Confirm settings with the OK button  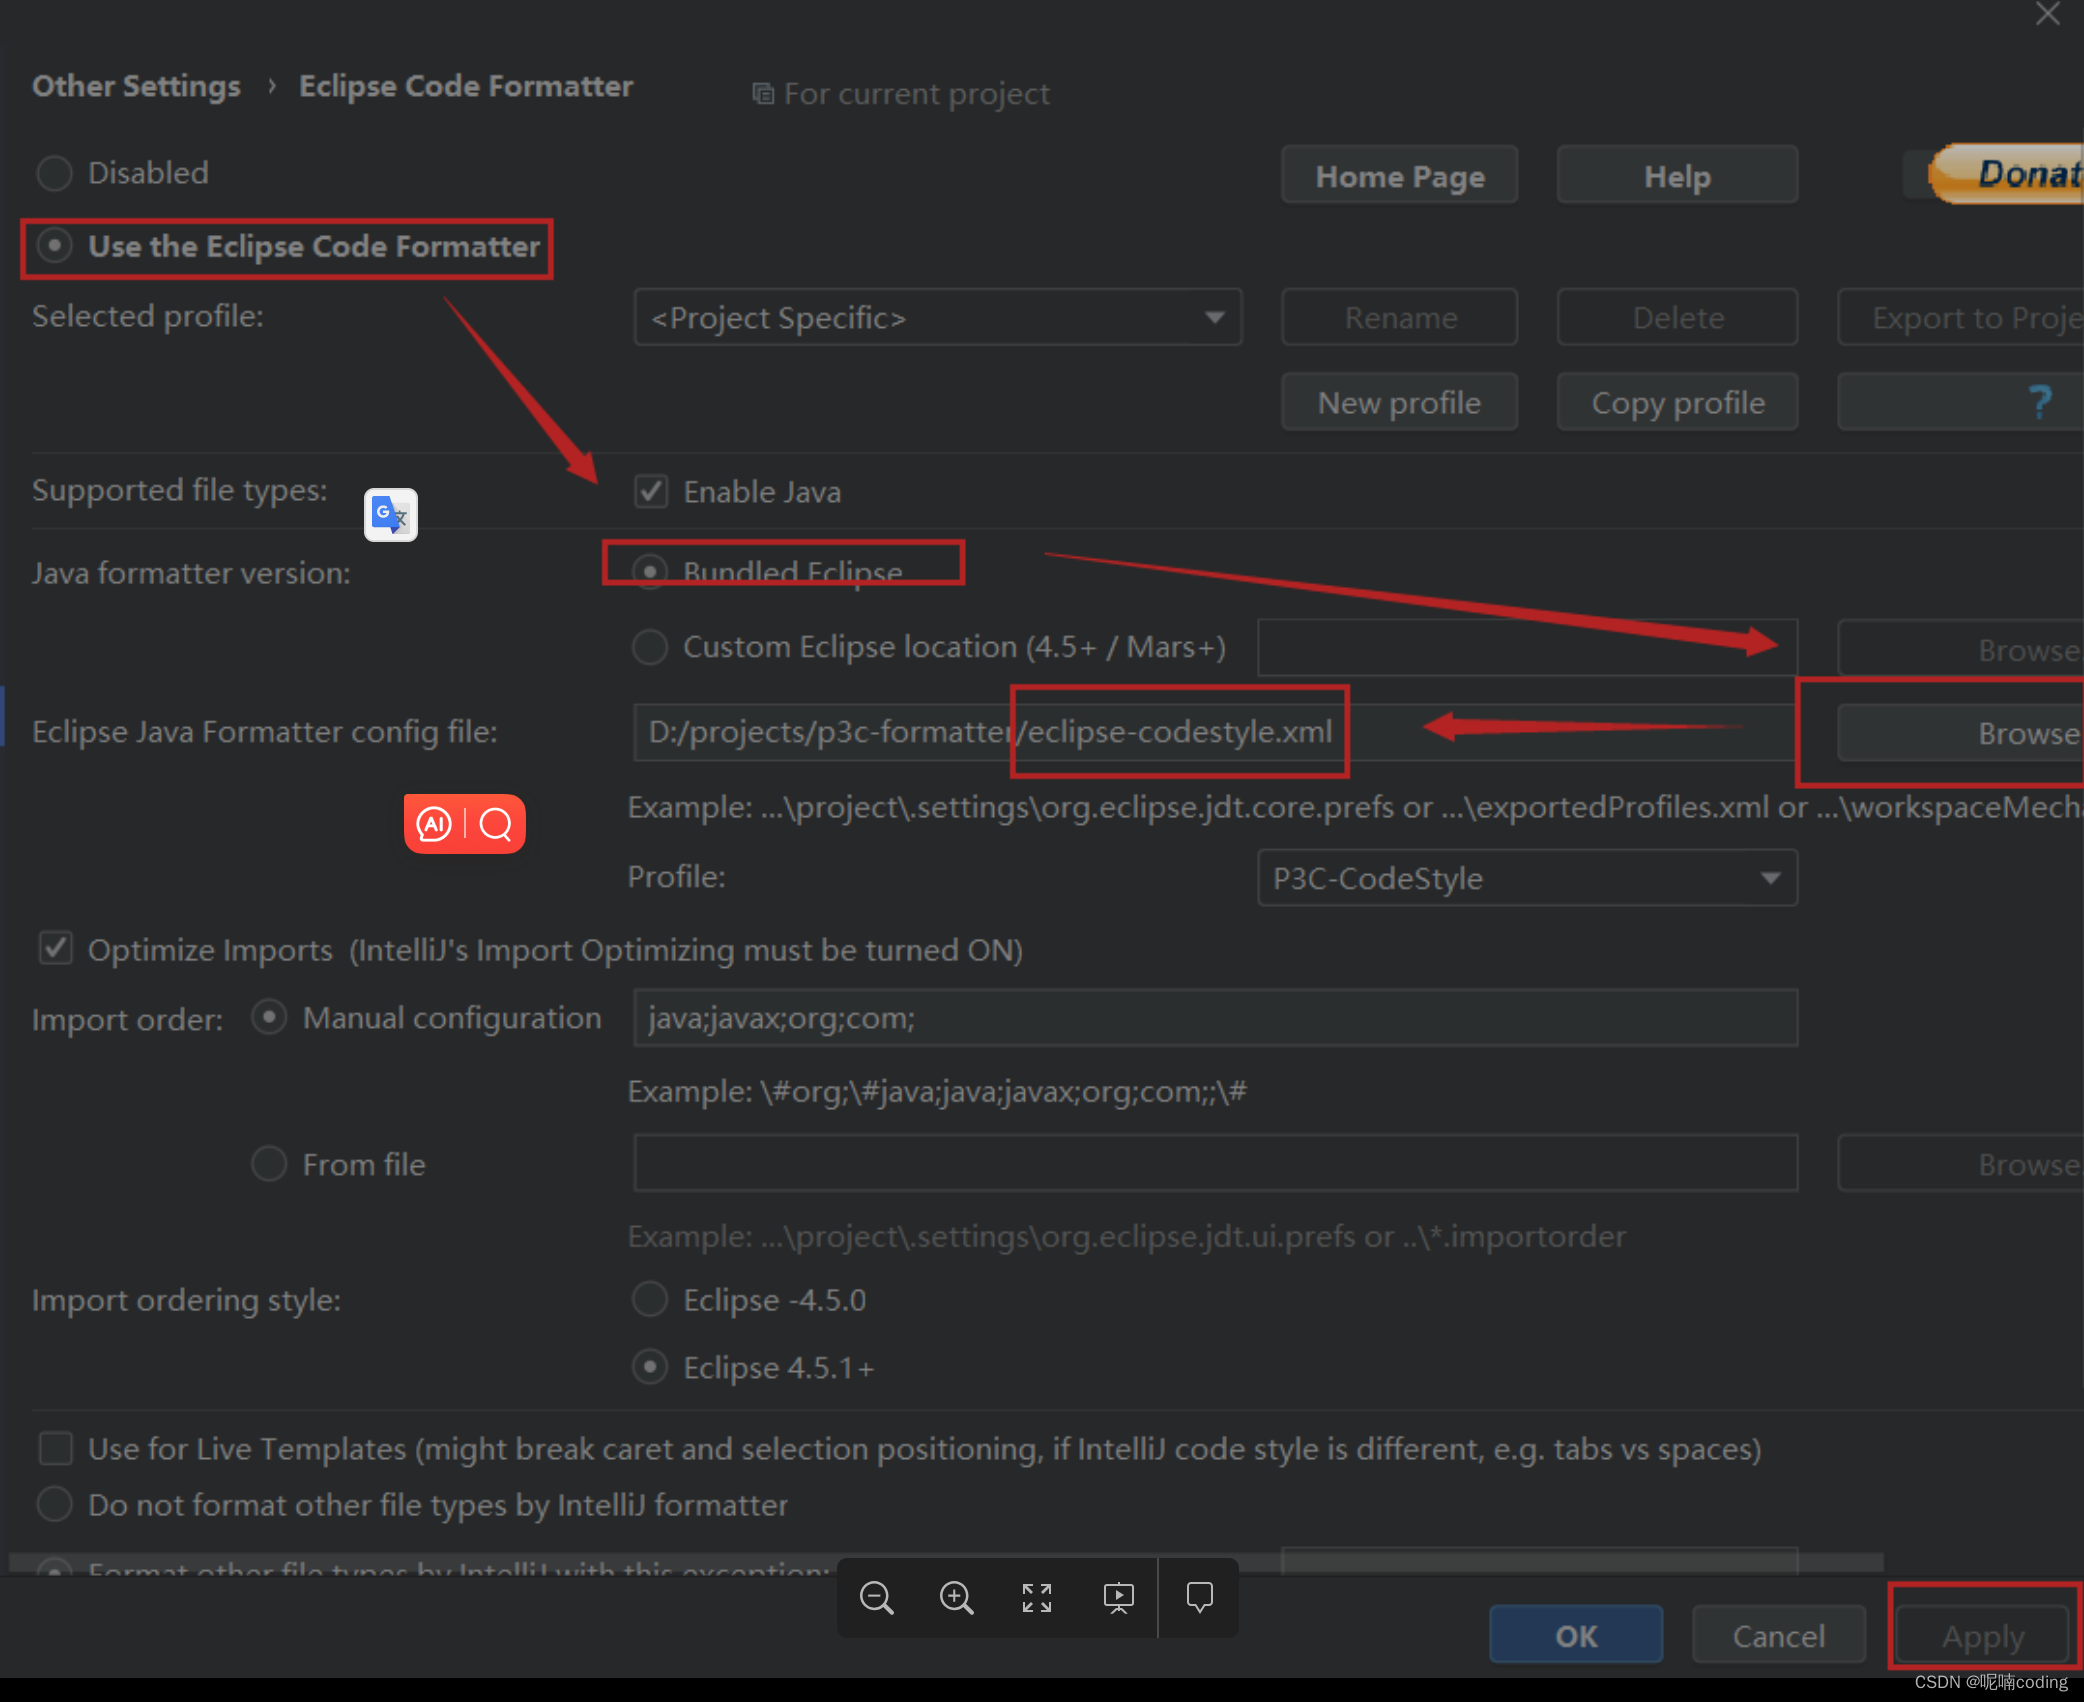[1576, 1635]
